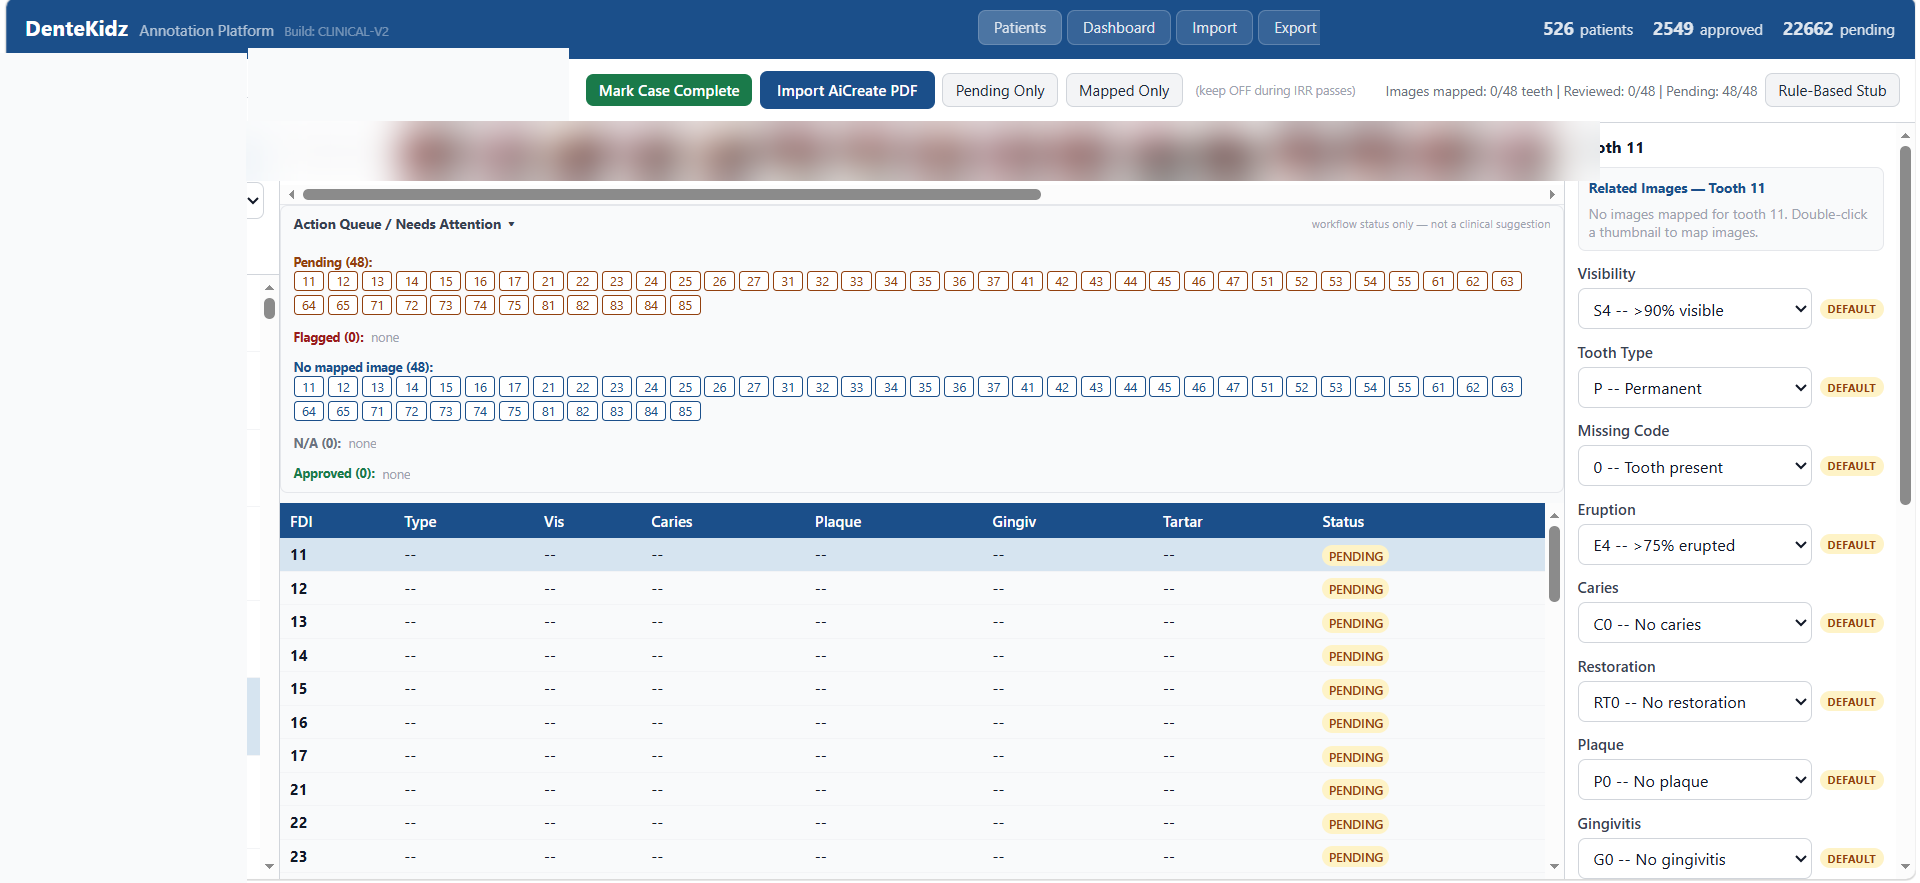This screenshot has width=1920, height=883.
Task: Click the DenteKidz logo title
Action: 77,29
